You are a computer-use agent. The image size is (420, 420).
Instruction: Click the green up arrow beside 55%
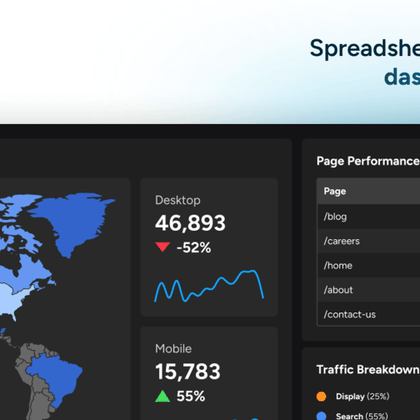[163, 396]
